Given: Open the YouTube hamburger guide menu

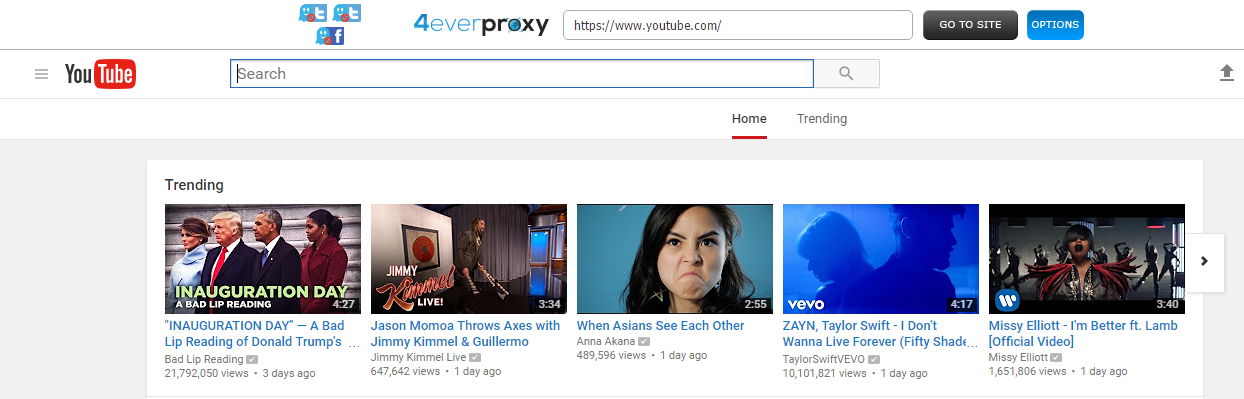Looking at the screenshot, I should (41, 74).
